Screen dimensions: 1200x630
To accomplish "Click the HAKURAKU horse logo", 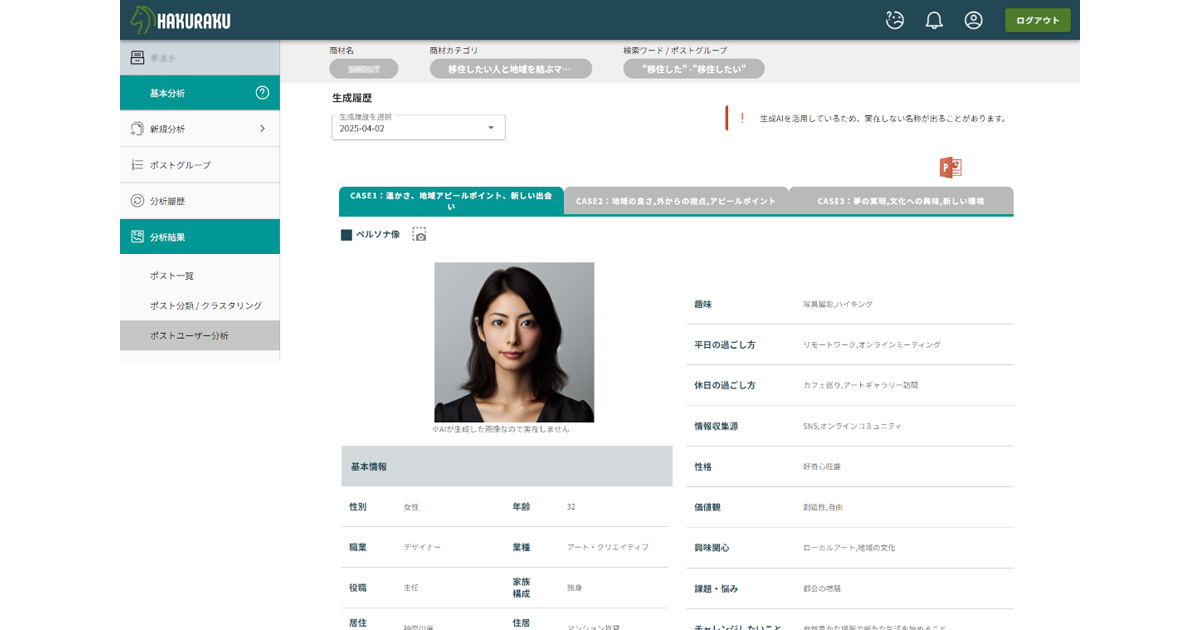I will 180,20.
